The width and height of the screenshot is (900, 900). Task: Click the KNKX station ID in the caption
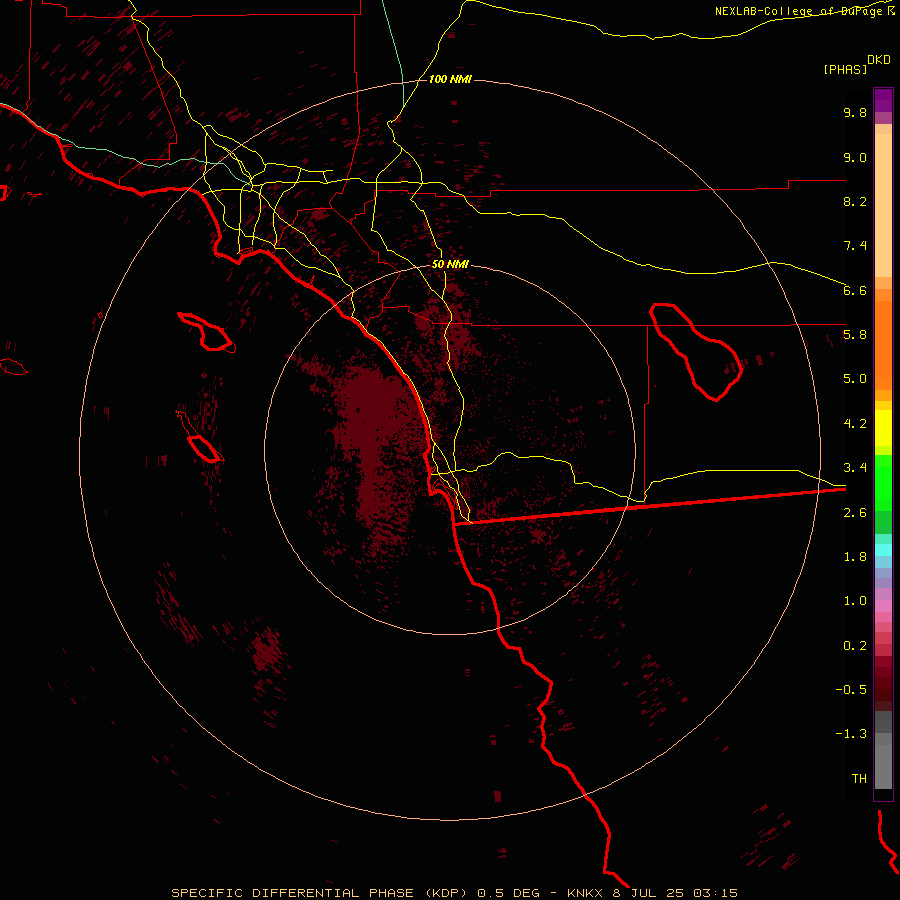click(x=585, y=893)
